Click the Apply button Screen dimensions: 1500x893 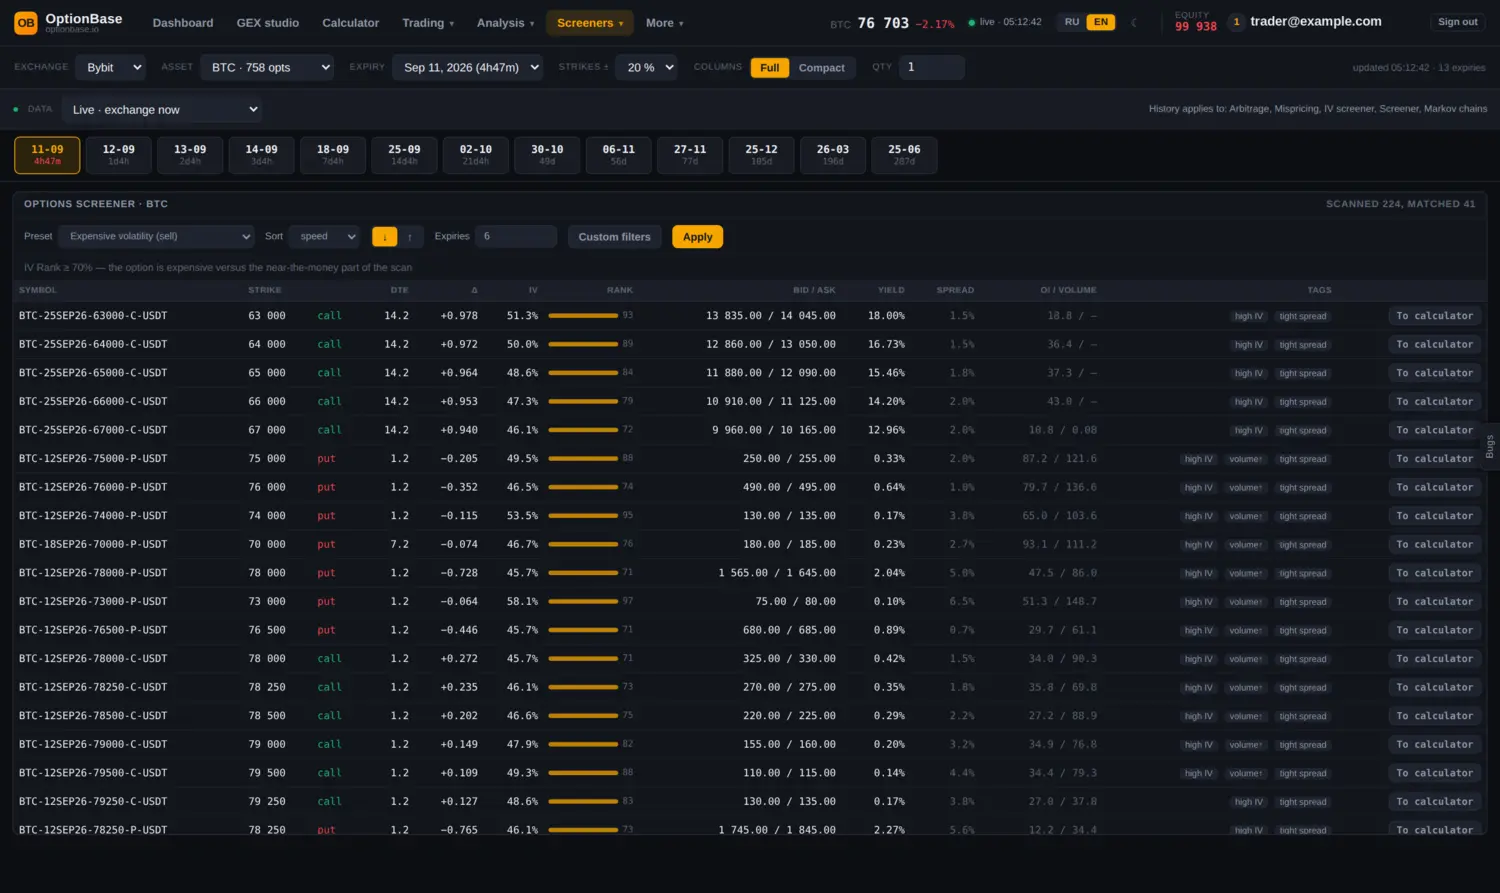(698, 237)
